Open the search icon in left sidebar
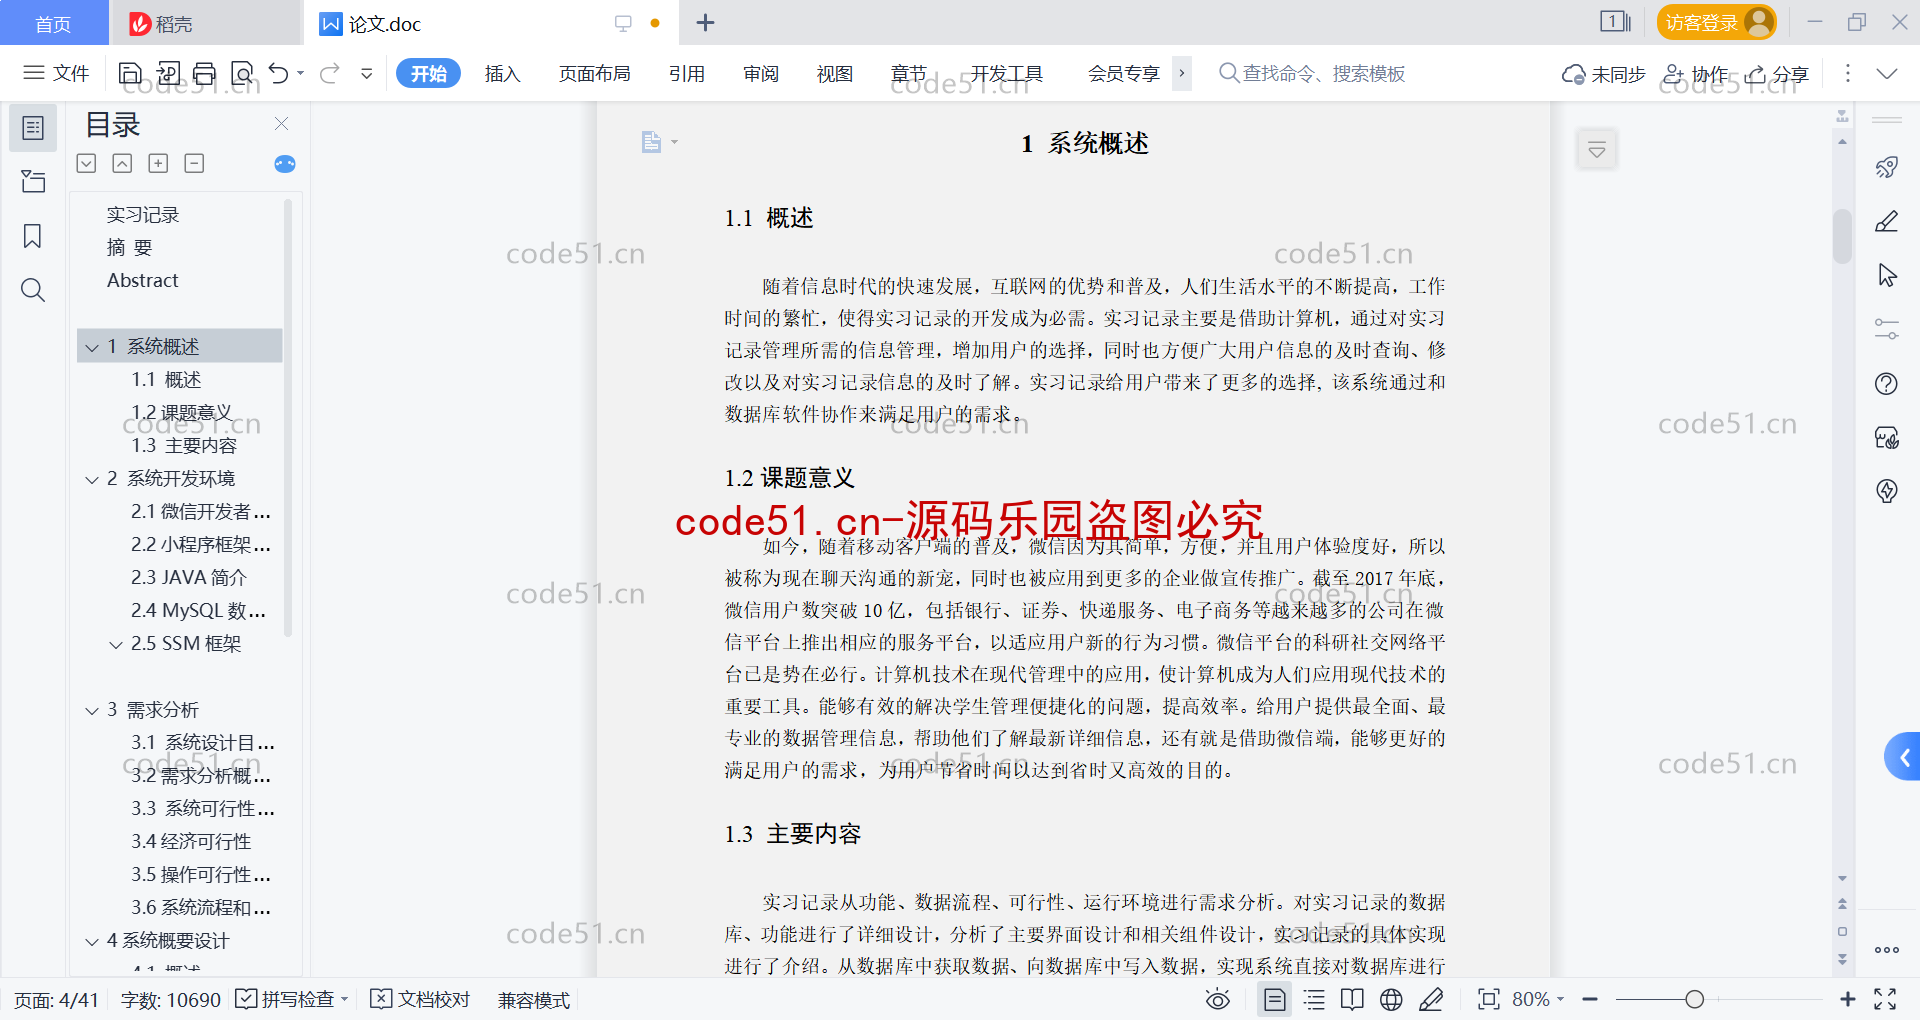The image size is (1920, 1020). coord(33,290)
